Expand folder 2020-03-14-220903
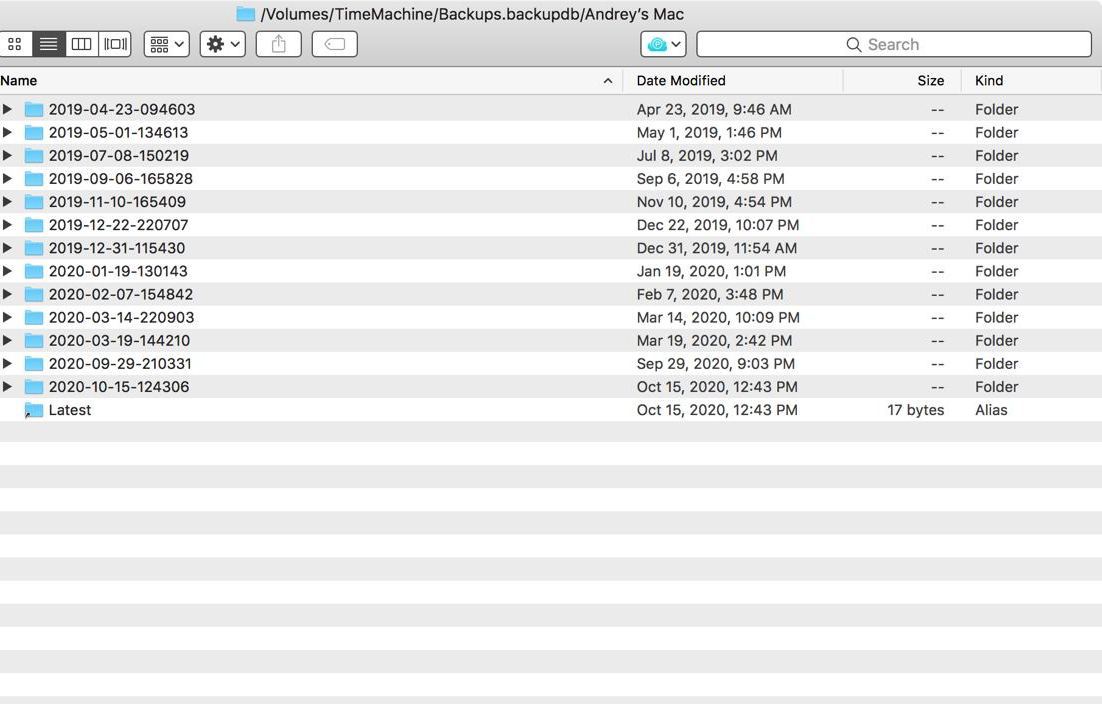 point(7,317)
